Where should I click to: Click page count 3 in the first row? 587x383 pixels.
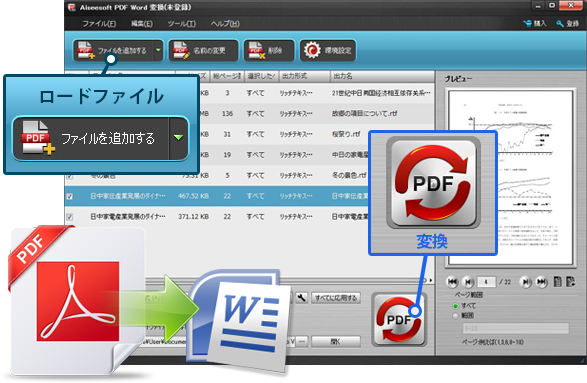(227, 93)
